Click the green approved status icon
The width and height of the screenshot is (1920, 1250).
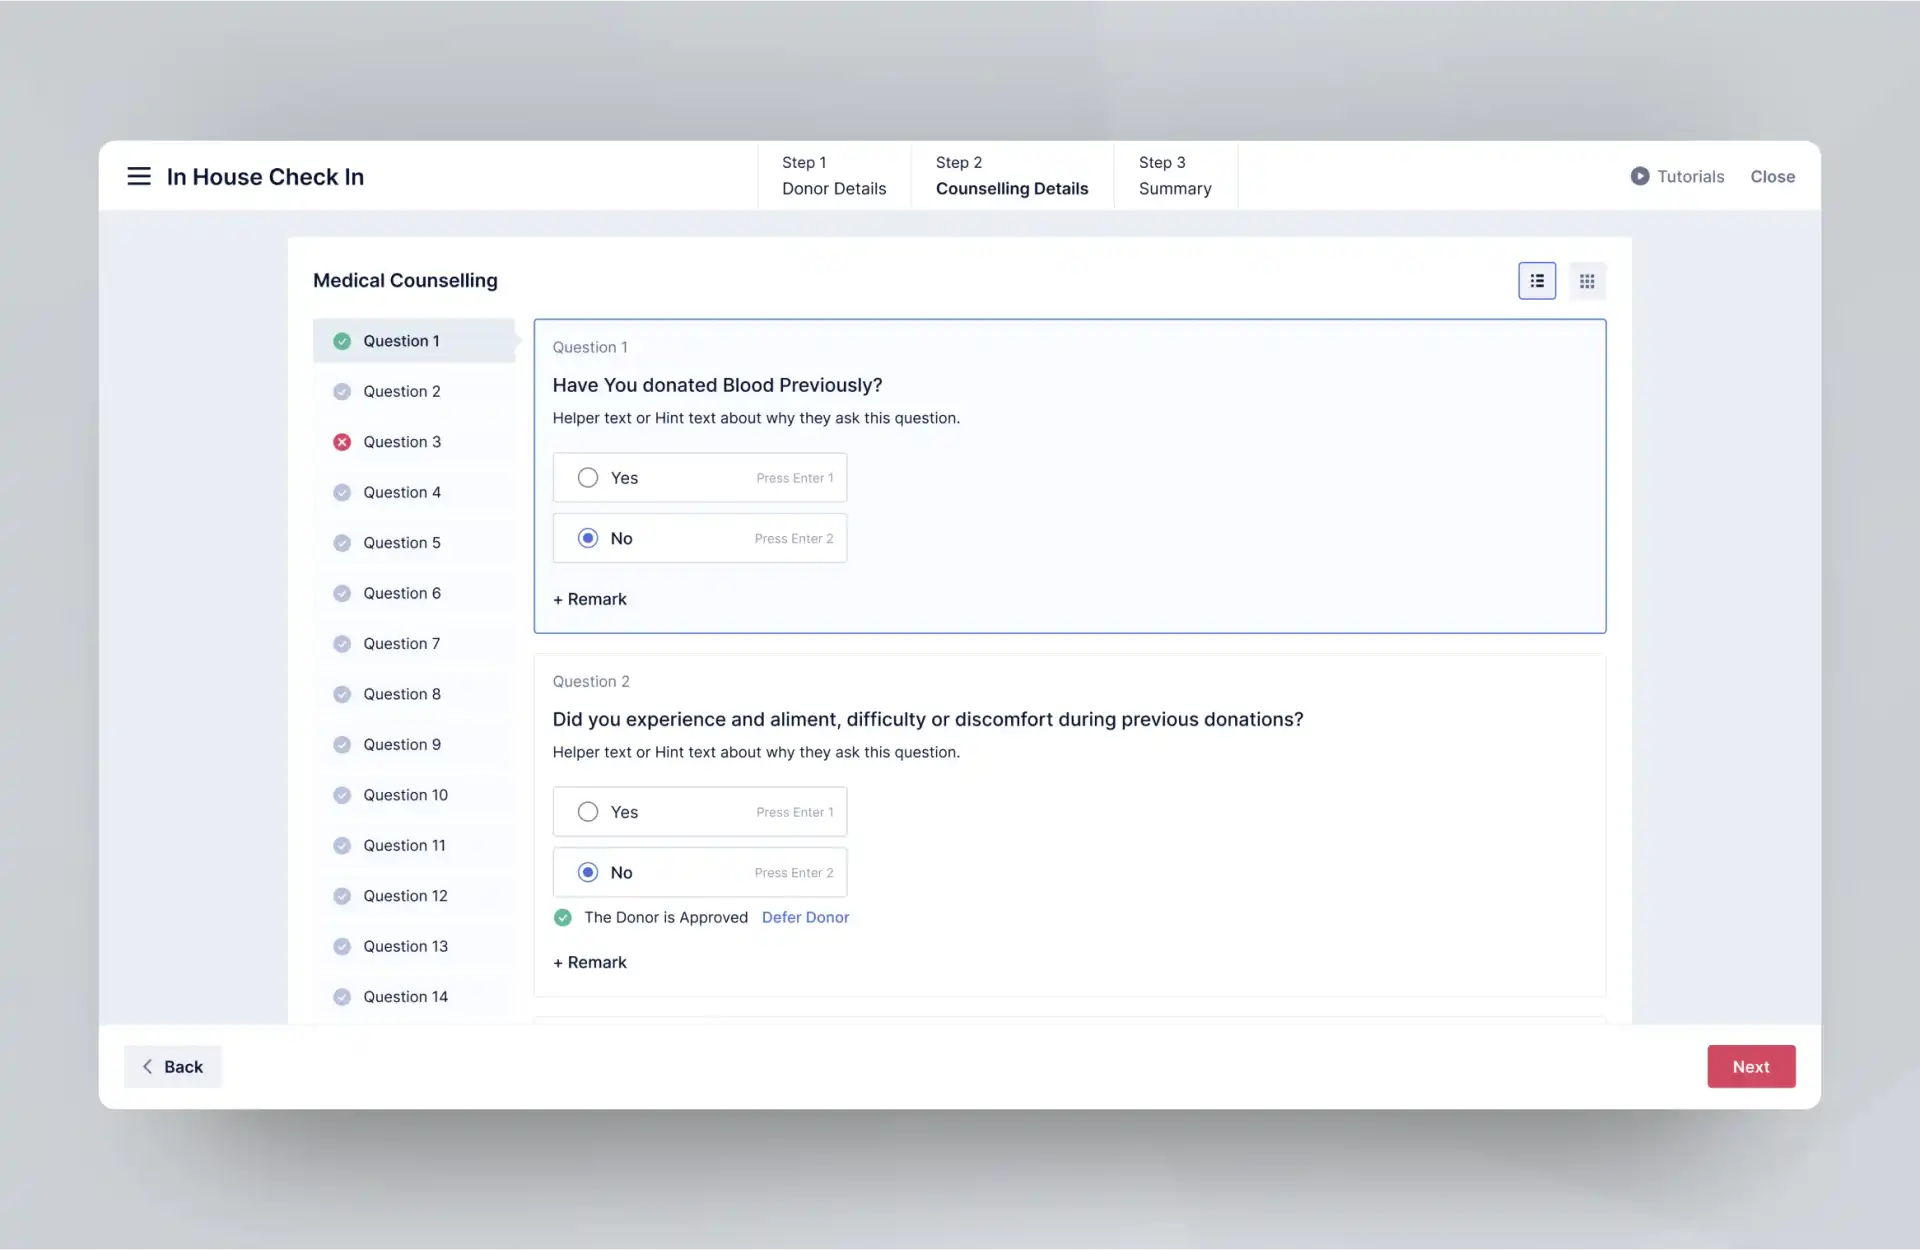[563, 917]
